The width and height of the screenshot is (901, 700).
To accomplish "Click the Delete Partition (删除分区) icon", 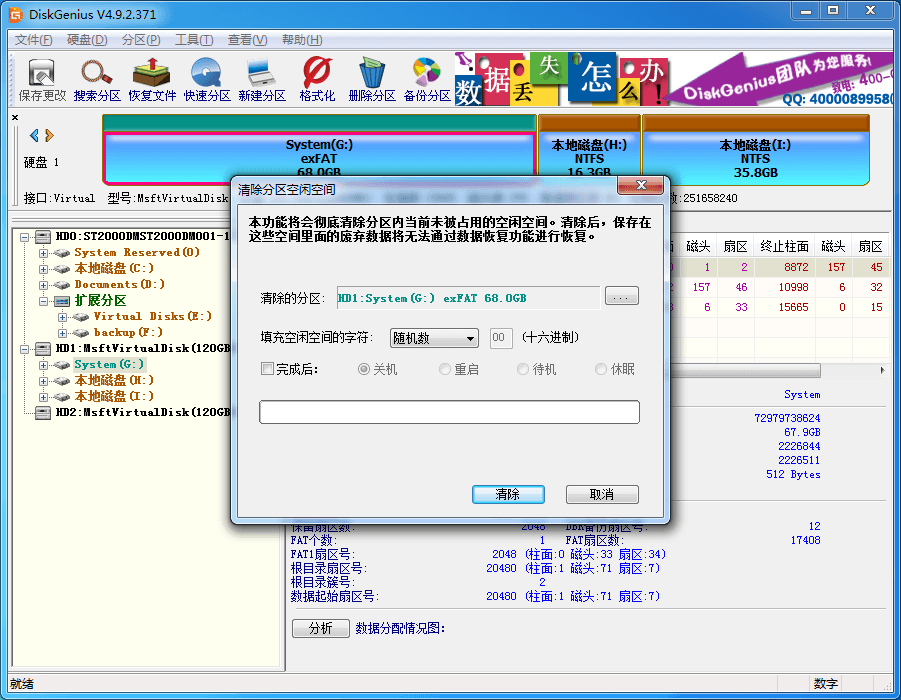I will tap(372, 80).
